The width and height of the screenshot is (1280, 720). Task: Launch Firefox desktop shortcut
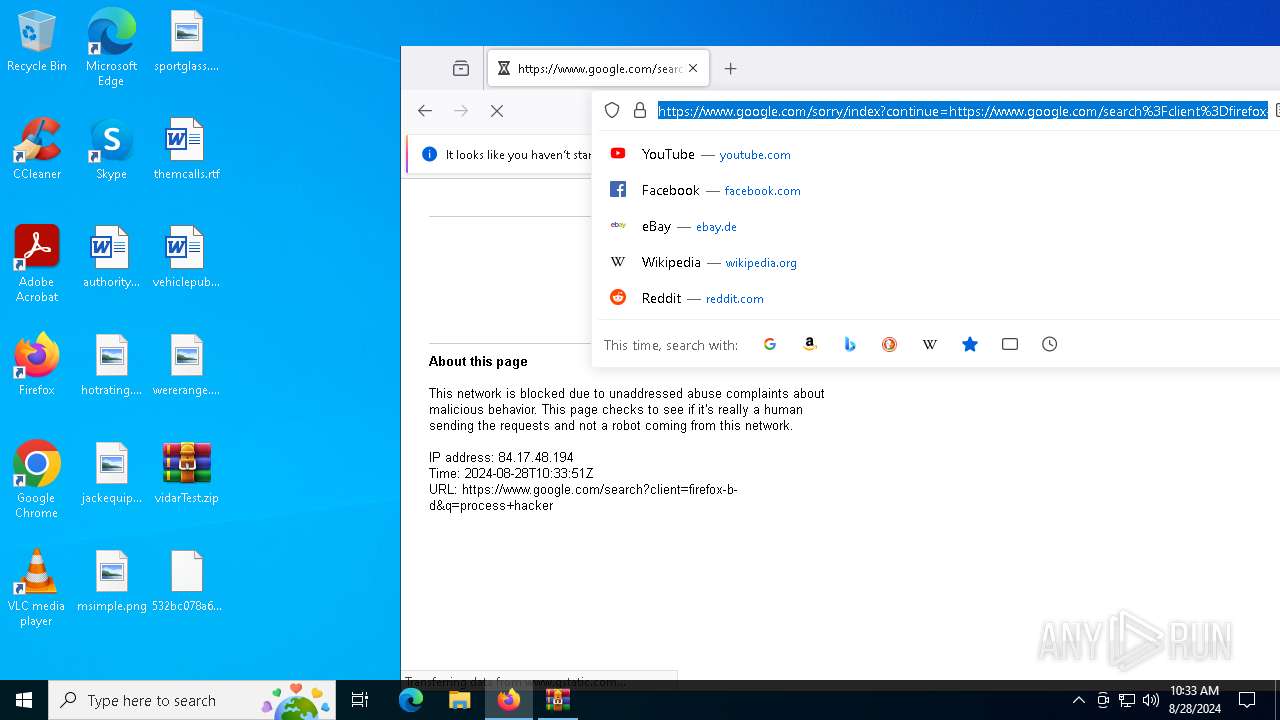37,366
